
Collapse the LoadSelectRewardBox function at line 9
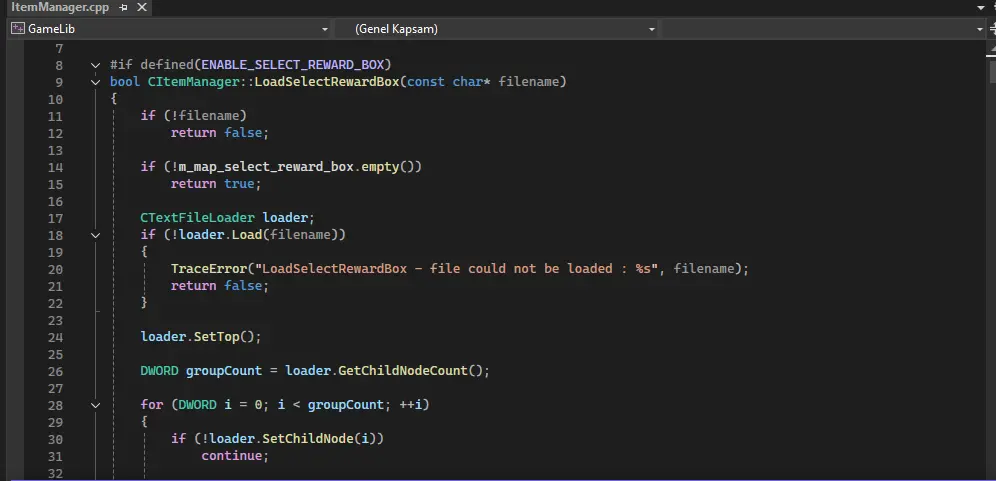point(95,82)
